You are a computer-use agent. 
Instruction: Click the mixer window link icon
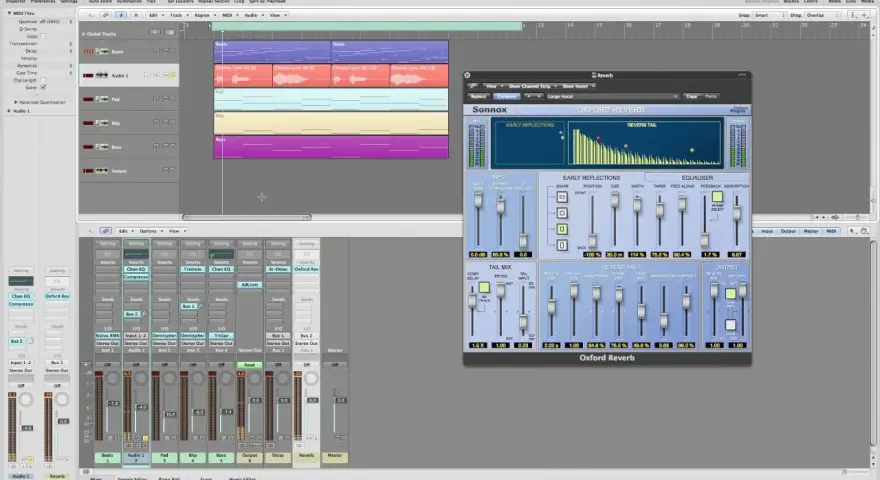coord(105,231)
